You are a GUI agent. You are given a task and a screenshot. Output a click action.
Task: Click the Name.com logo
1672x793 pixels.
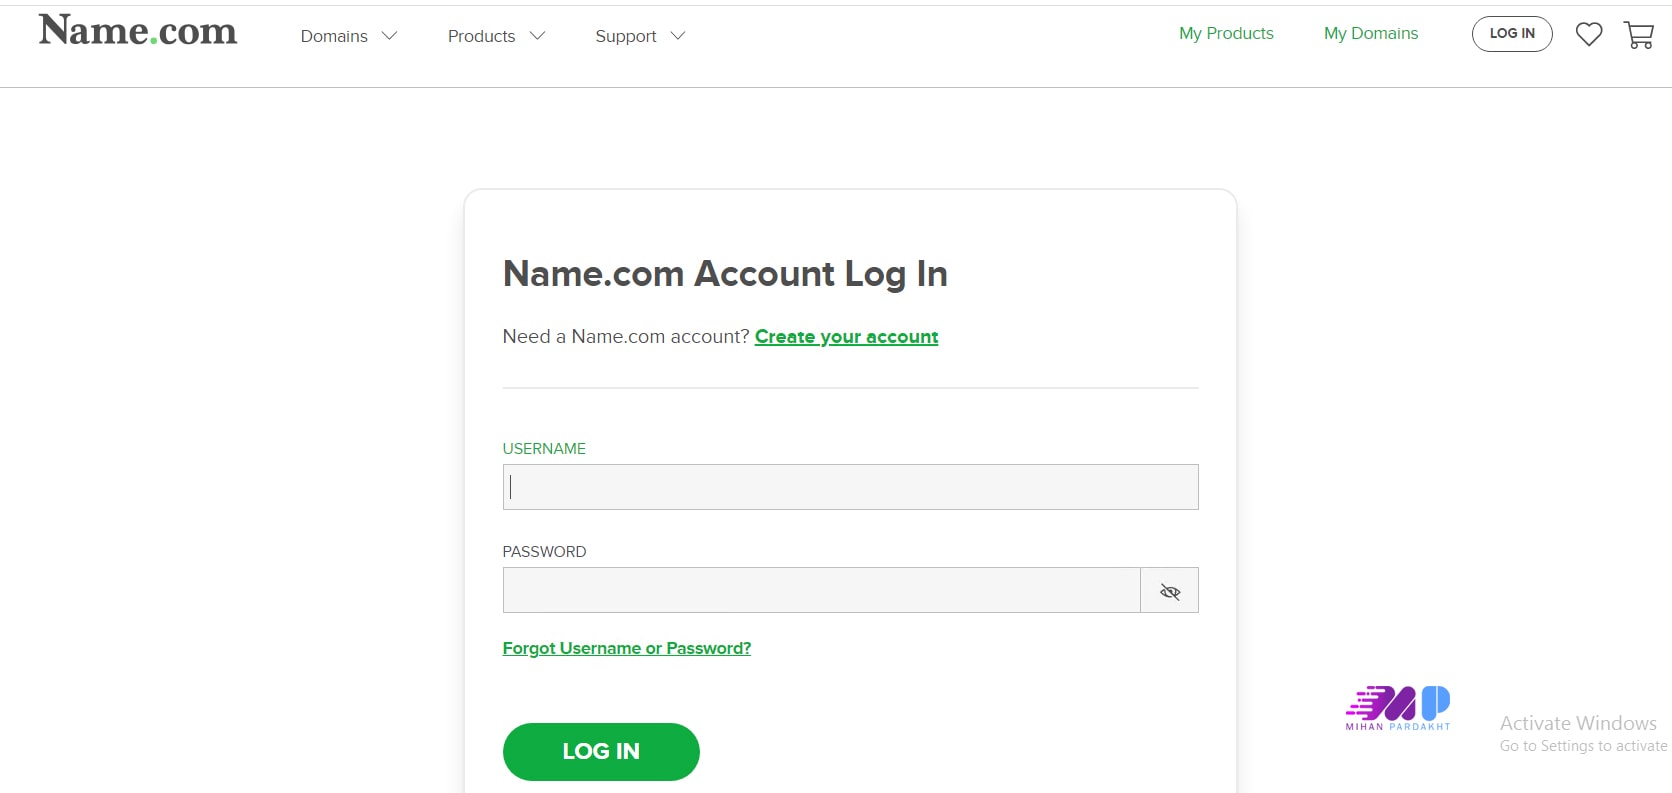pos(138,31)
